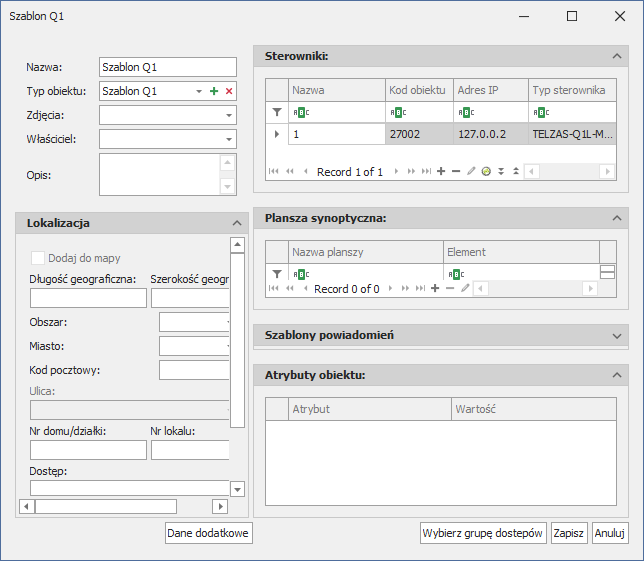This screenshot has width=644, height=561.
Task: Click green round icon in Sterowniki navigator
Action: [x=486, y=171]
